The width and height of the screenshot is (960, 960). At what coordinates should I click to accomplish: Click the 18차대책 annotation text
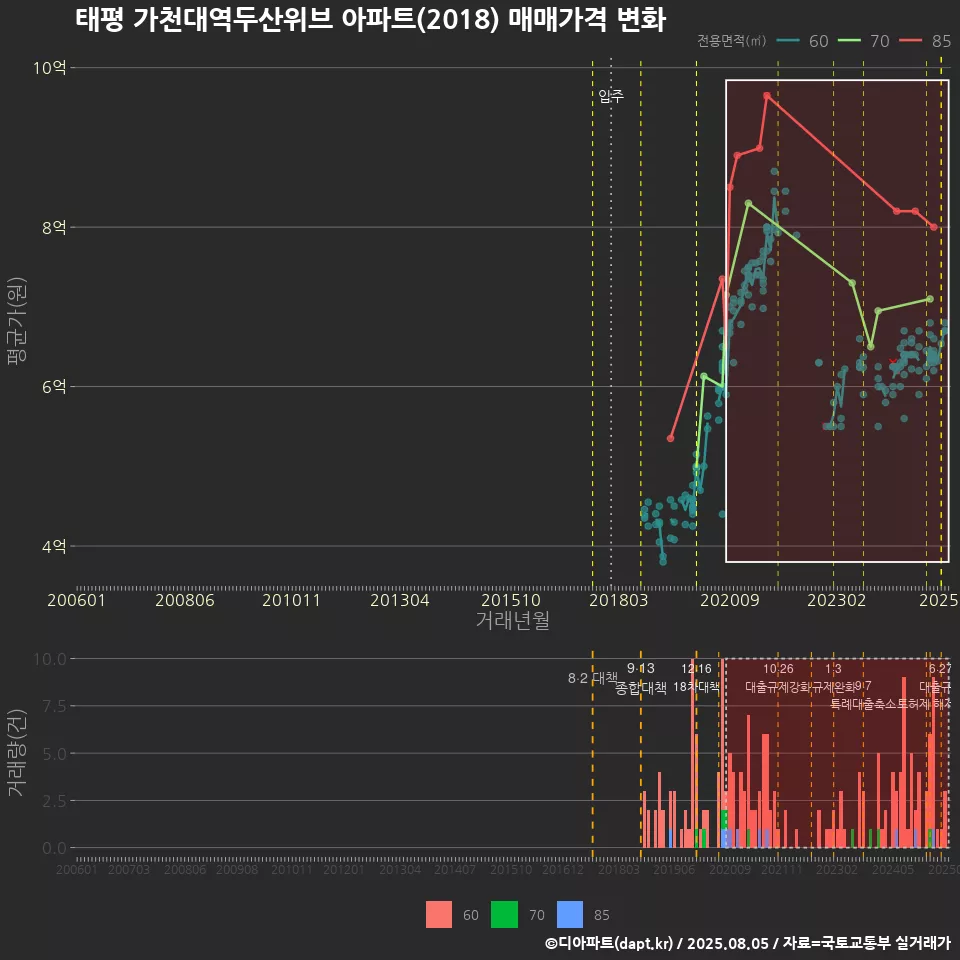[x=696, y=687]
